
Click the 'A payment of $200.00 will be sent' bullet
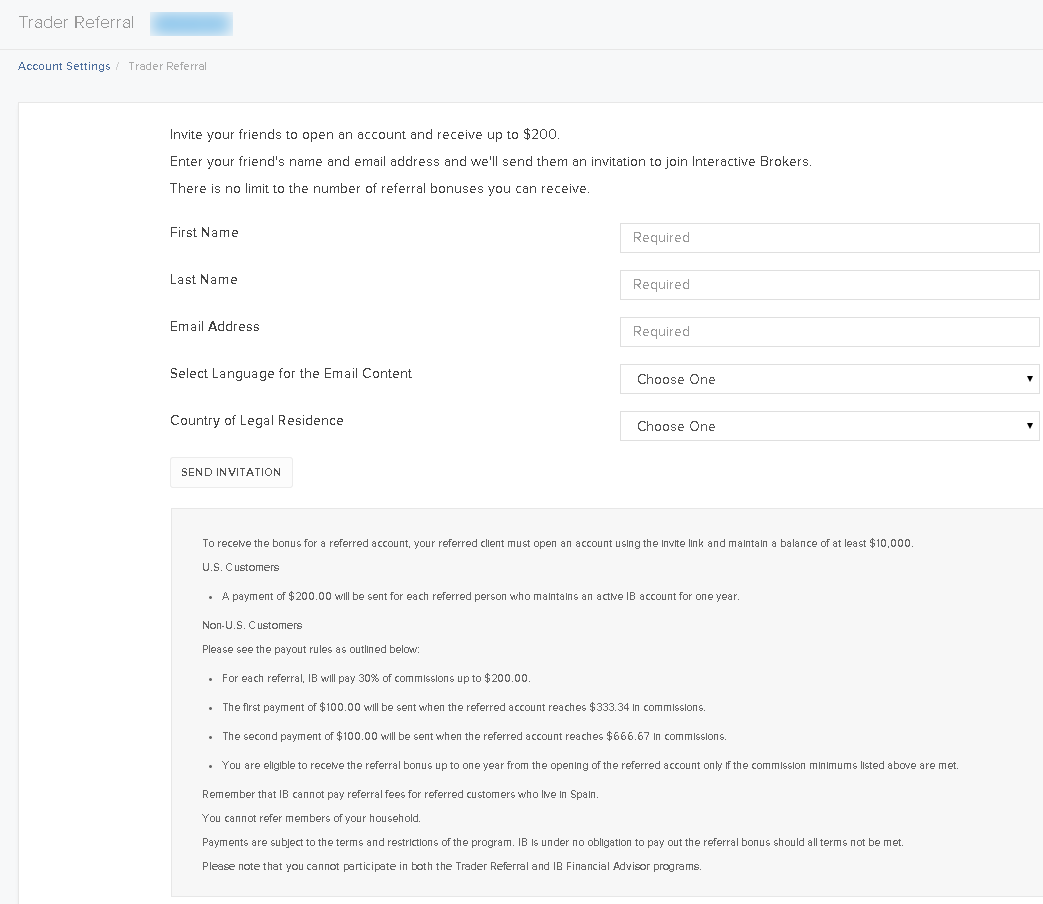point(481,597)
